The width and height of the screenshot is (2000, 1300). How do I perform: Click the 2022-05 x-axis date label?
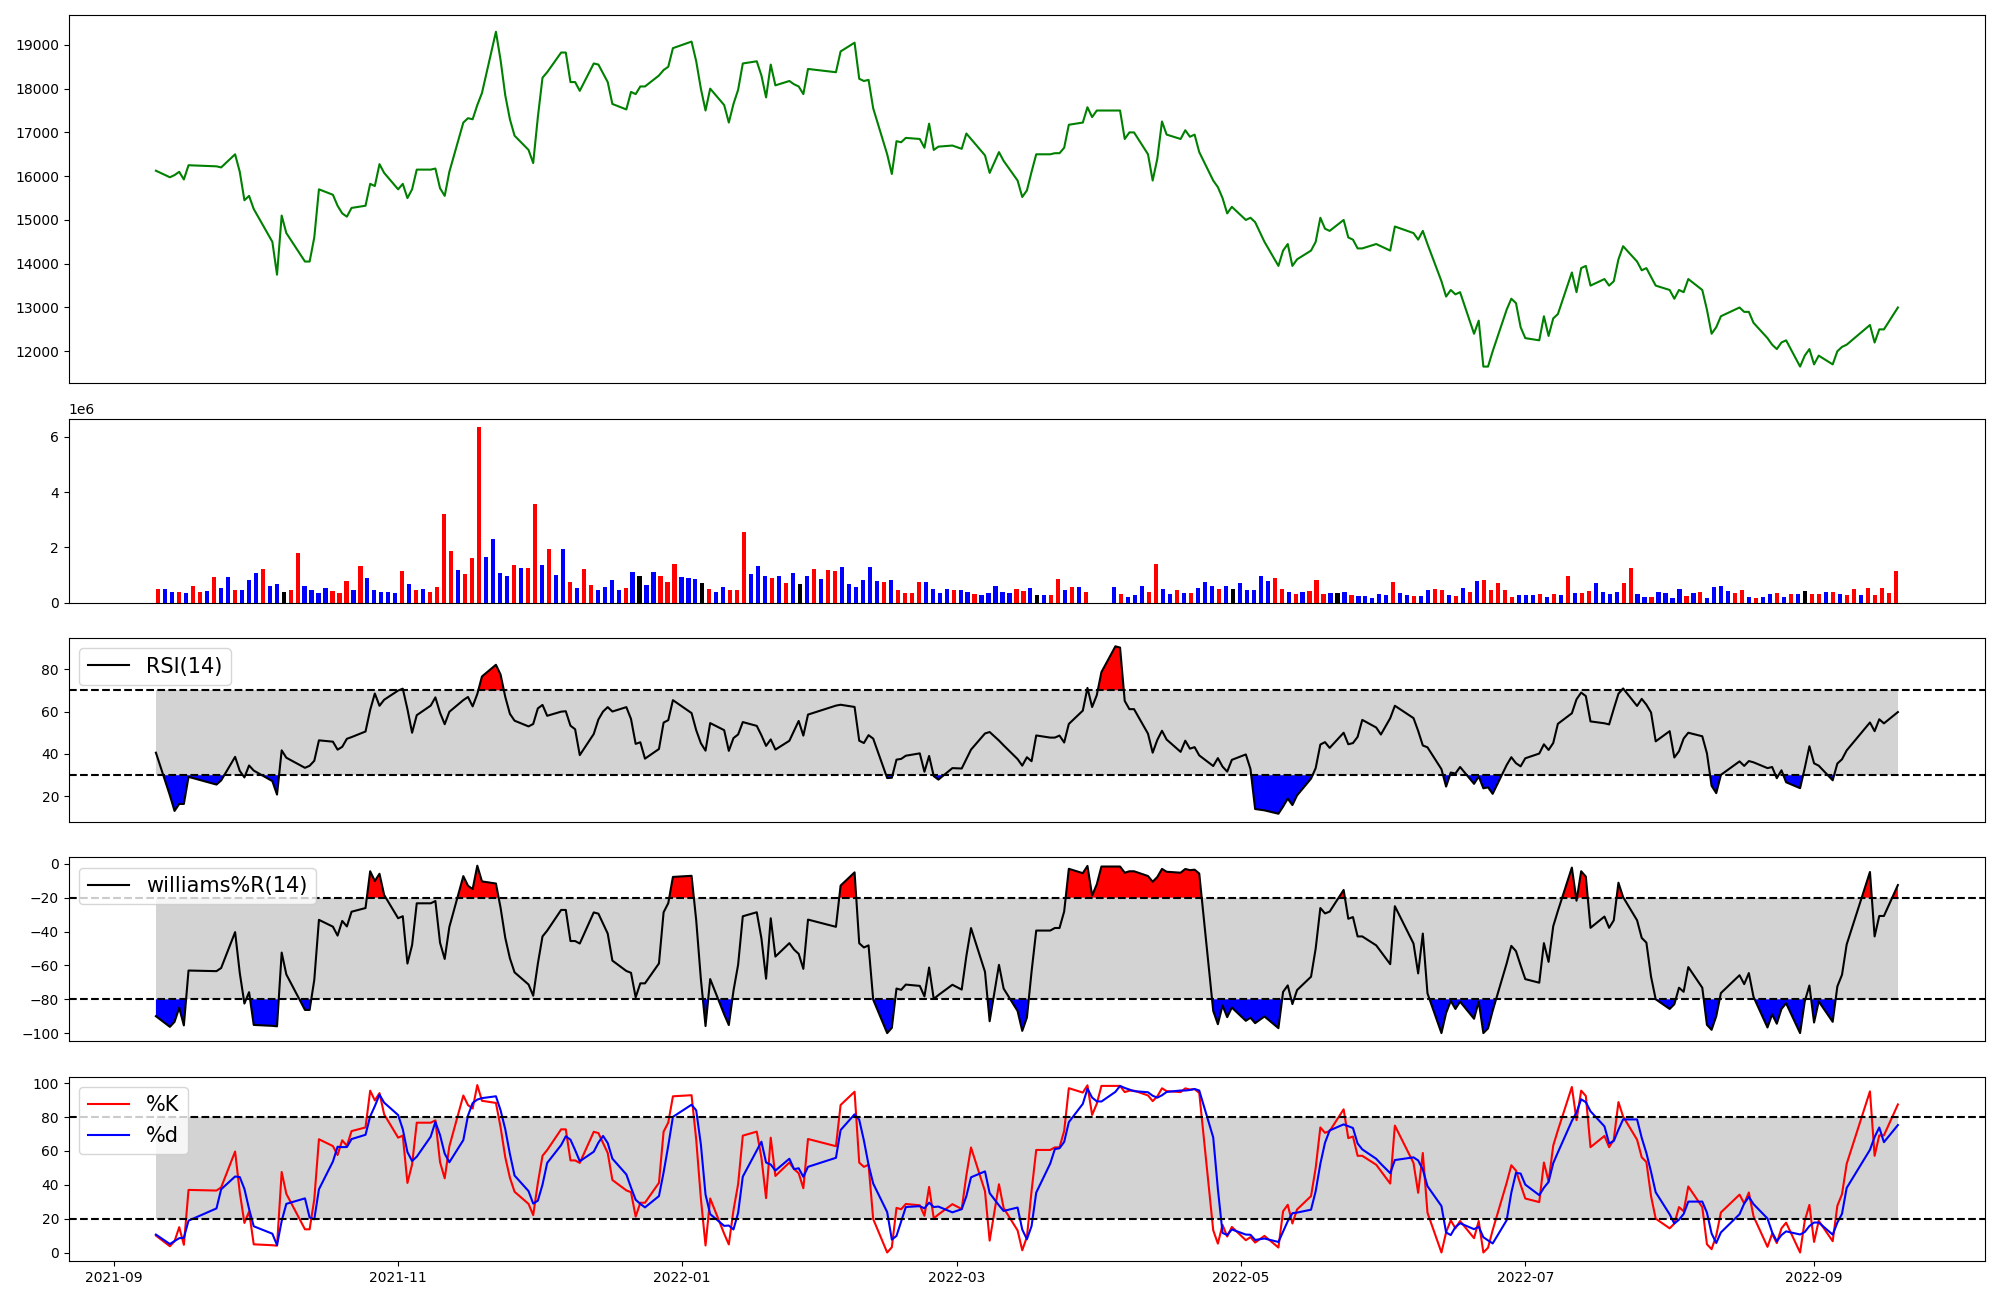tap(1241, 1277)
